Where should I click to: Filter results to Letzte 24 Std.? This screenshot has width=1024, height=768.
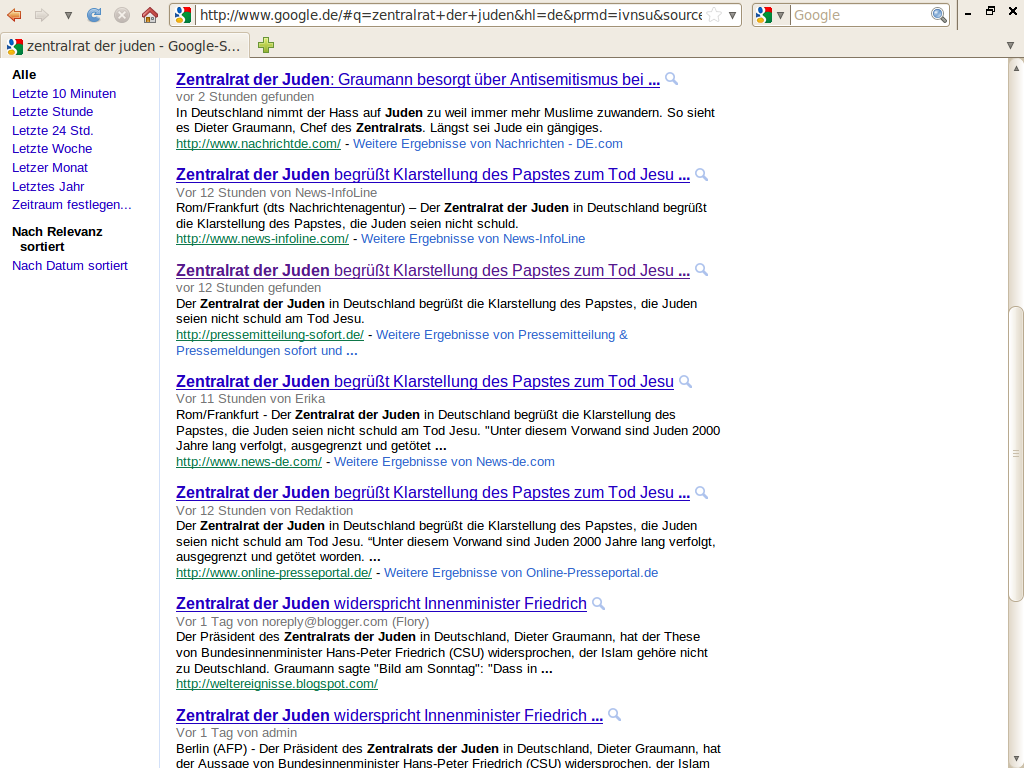(x=52, y=131)
